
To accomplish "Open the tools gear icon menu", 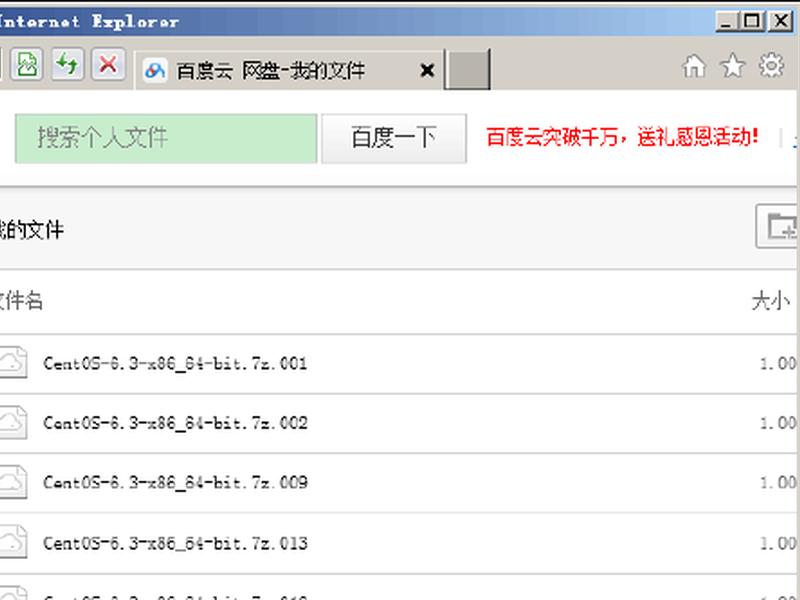I will pos(771,65).
